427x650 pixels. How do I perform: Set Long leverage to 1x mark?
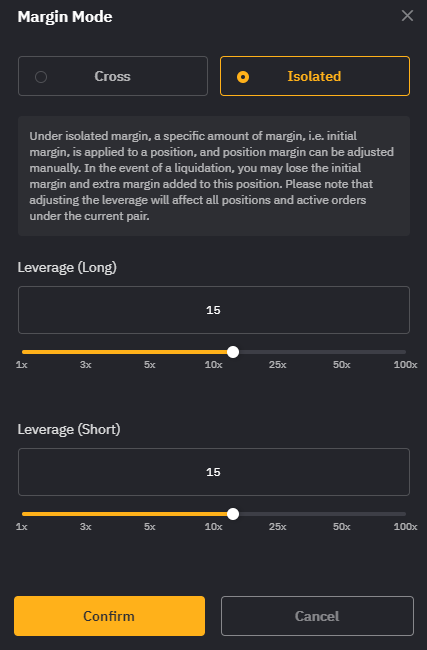22,364
